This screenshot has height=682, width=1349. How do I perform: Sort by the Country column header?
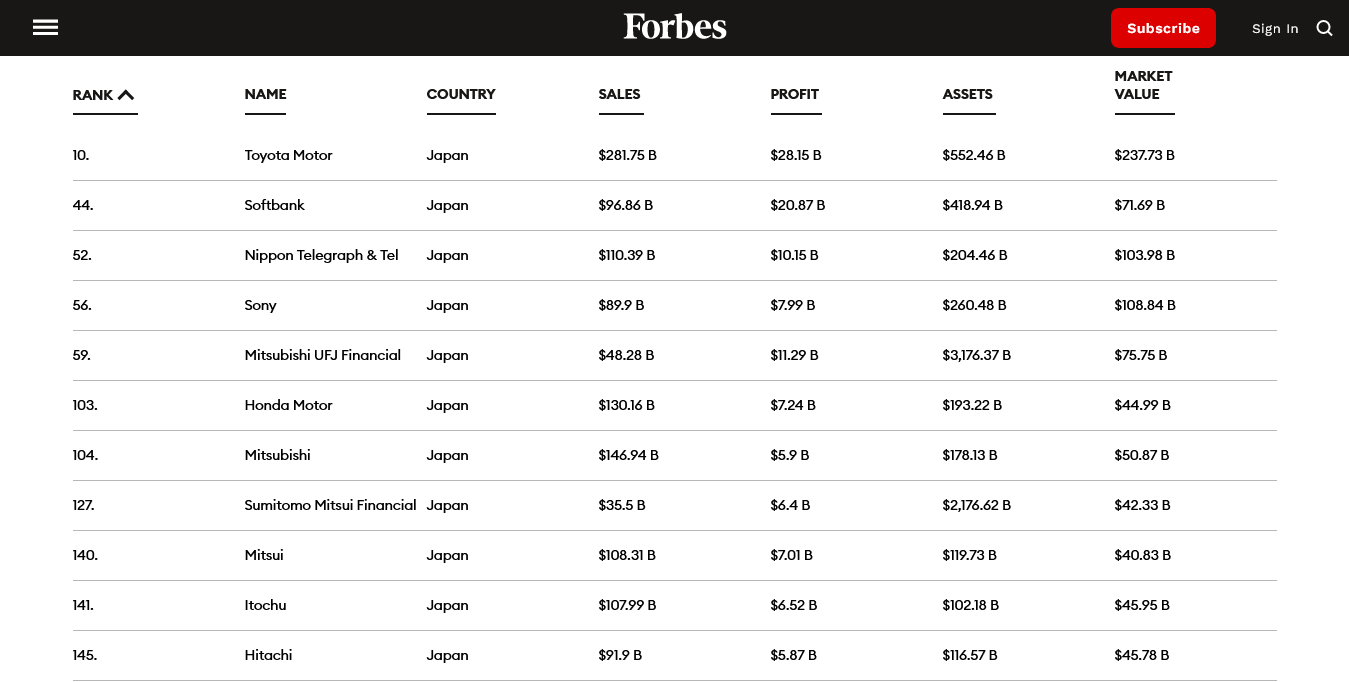(x=460, y=94)
